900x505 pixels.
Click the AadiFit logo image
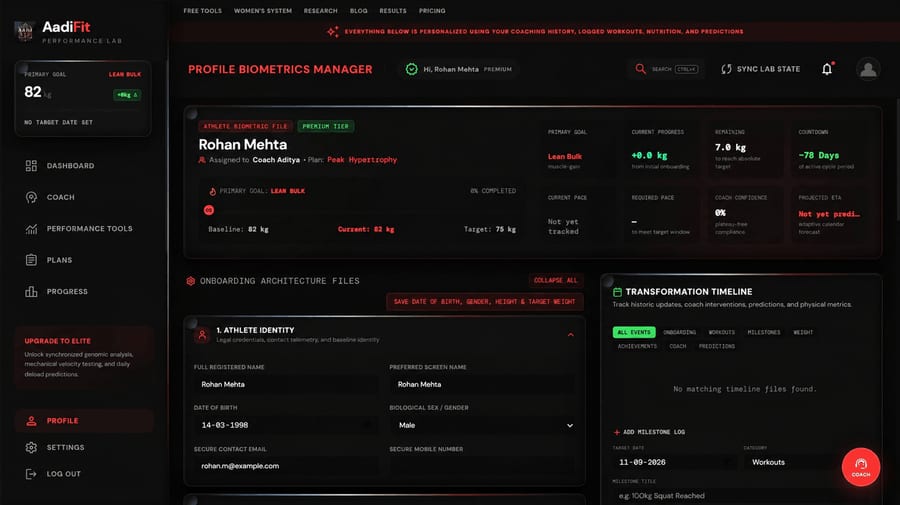pyautogui.click(x=24, y=31)
